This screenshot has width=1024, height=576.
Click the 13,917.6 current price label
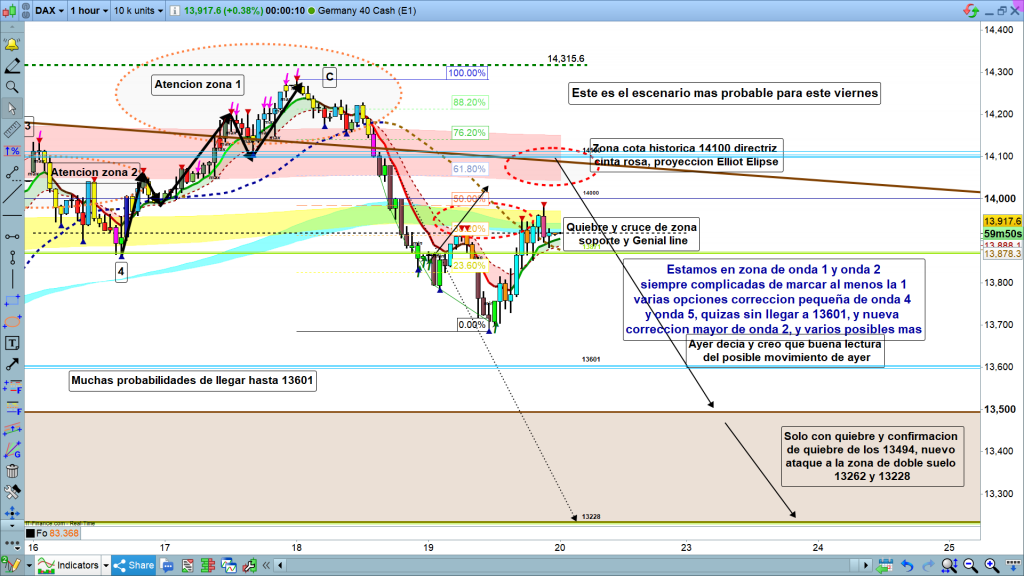coord(1001,221)
